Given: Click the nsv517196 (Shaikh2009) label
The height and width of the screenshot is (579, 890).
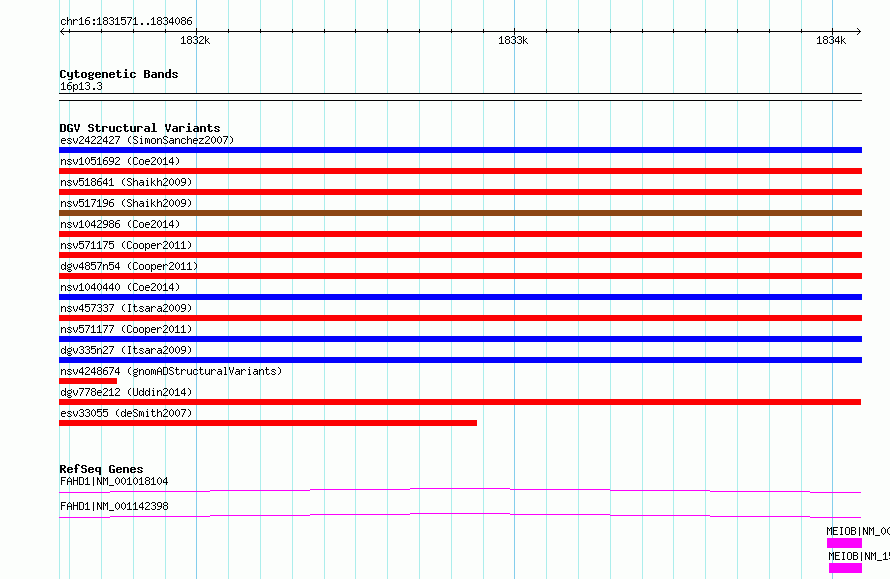Looking at the screenshot, I should [x=126, y=203].
